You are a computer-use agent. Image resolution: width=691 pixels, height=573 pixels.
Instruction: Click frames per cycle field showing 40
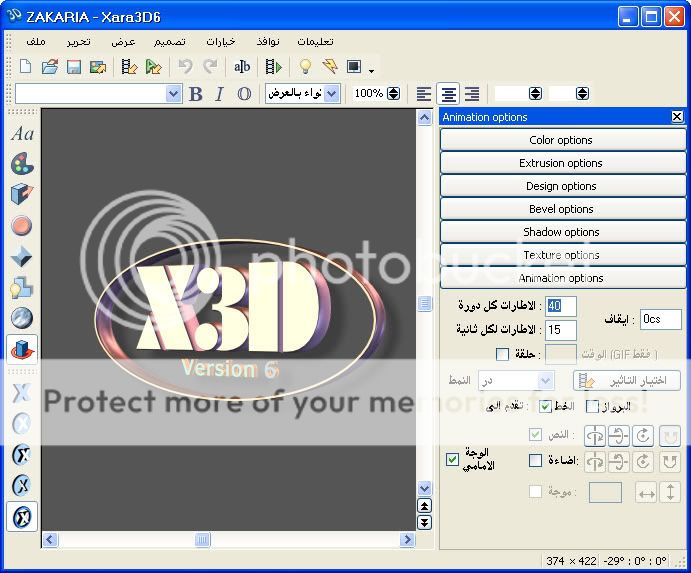[561, 306]
